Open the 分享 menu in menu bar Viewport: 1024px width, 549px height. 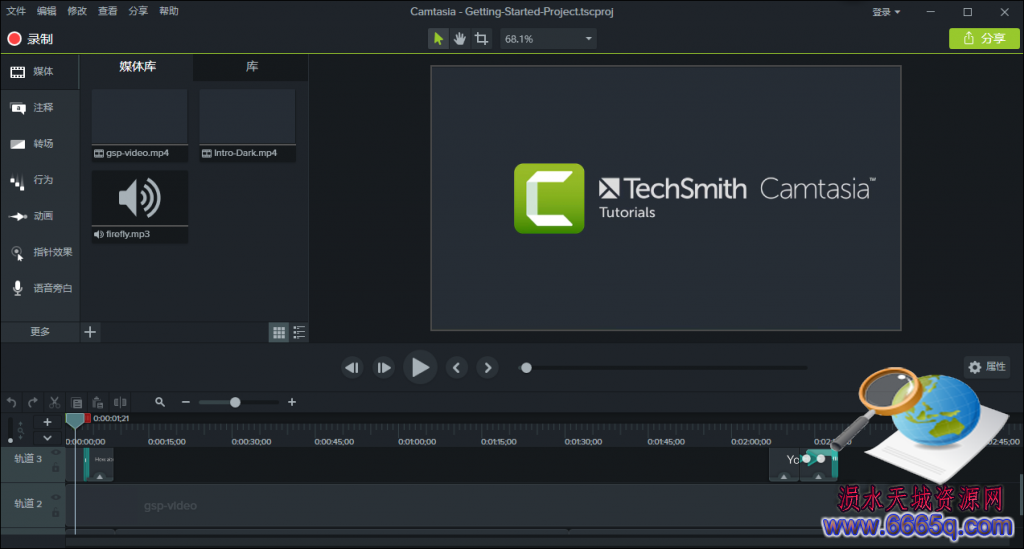(138, 11)
